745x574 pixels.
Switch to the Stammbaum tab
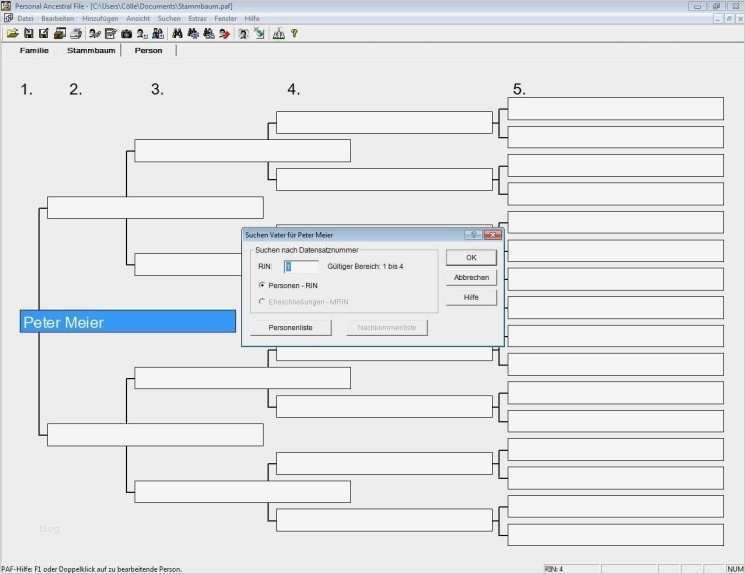pyautogui.click(x=91, y=50)
